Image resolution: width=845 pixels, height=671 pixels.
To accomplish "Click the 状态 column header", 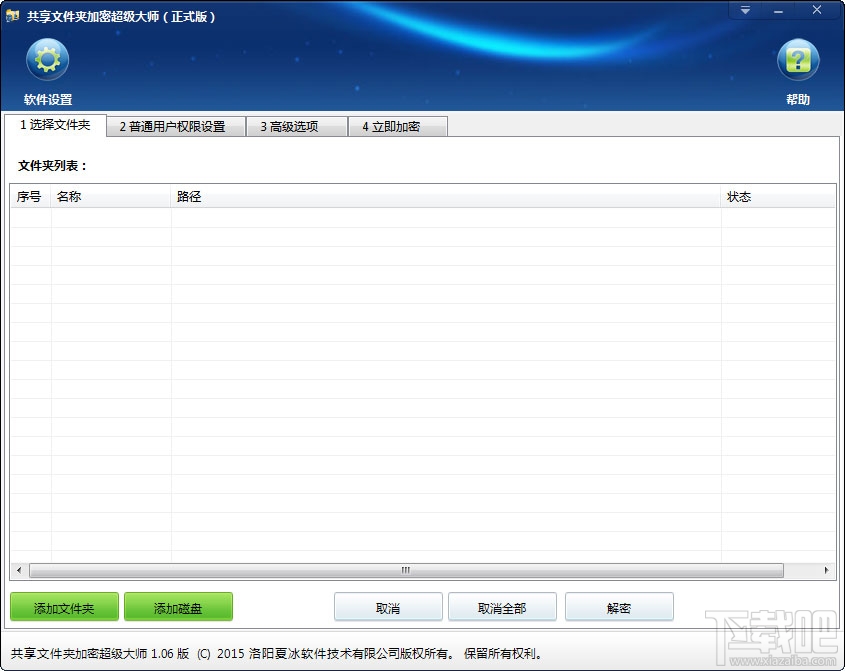I will 740,197.
